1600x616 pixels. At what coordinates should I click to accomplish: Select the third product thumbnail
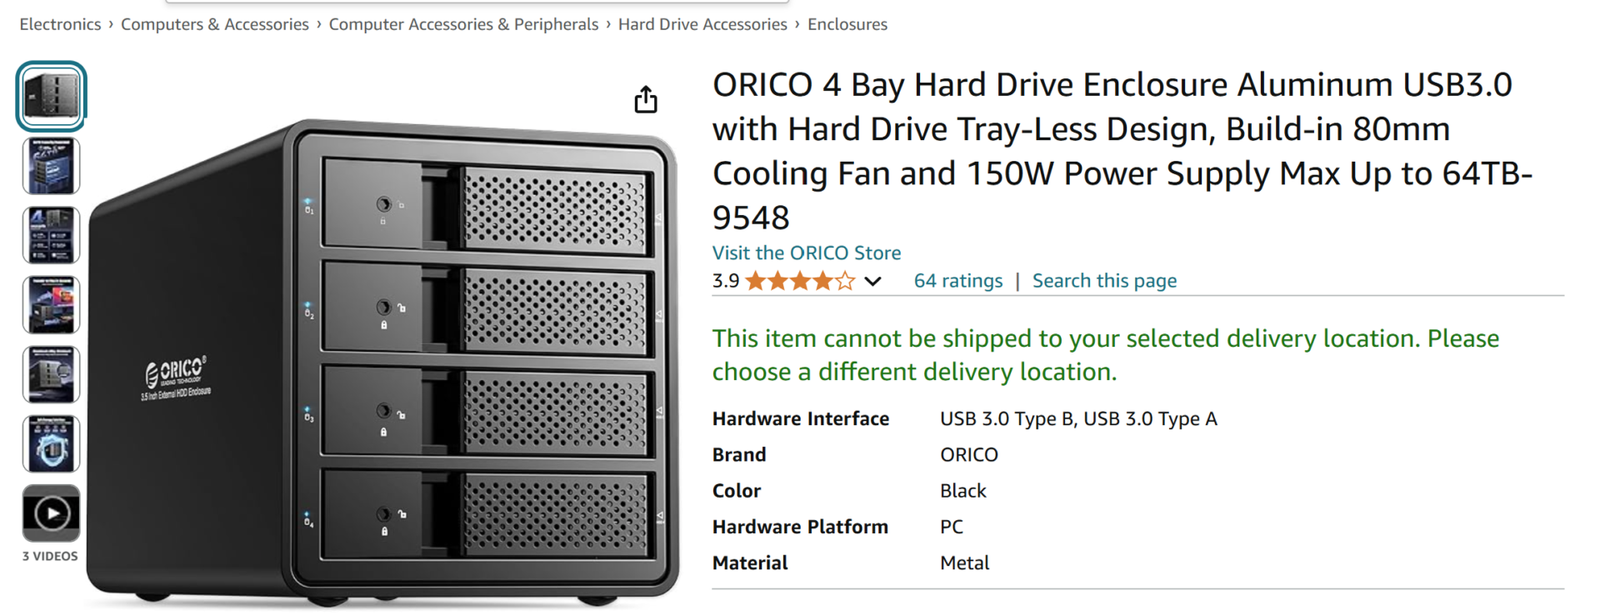click(x=51, y=235)
